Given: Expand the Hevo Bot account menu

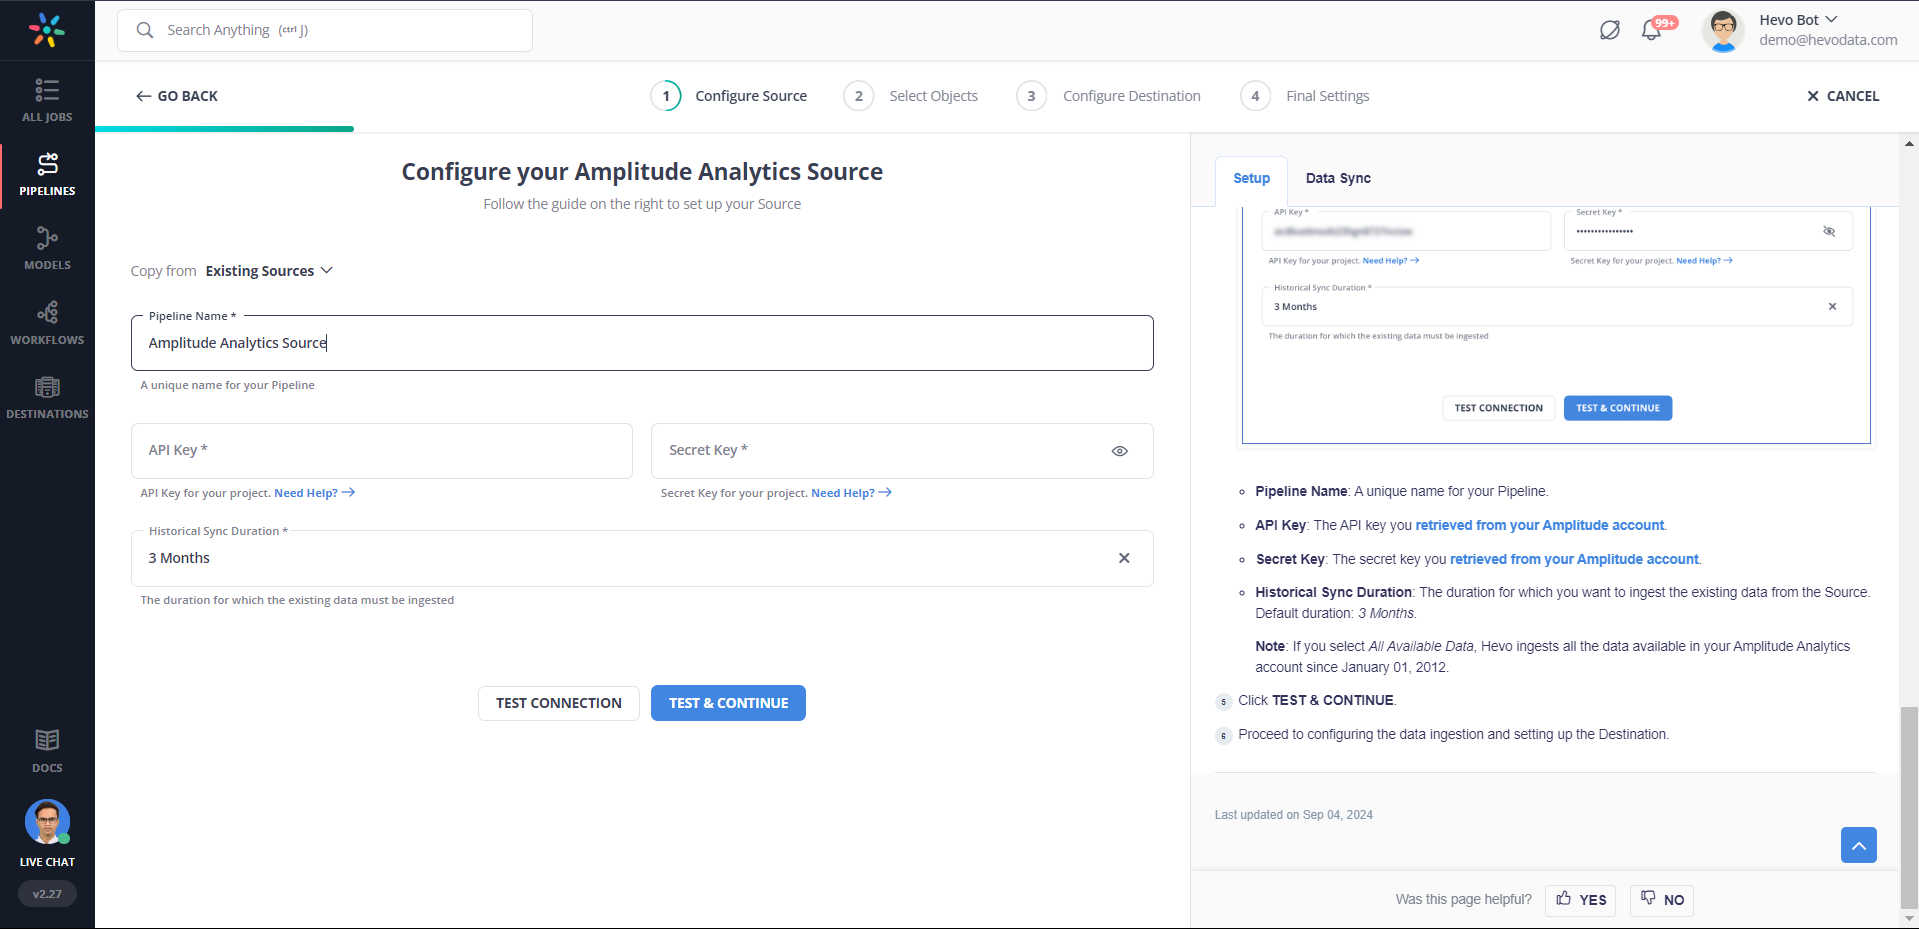Looking at the screenshot, I should 1831,20.
